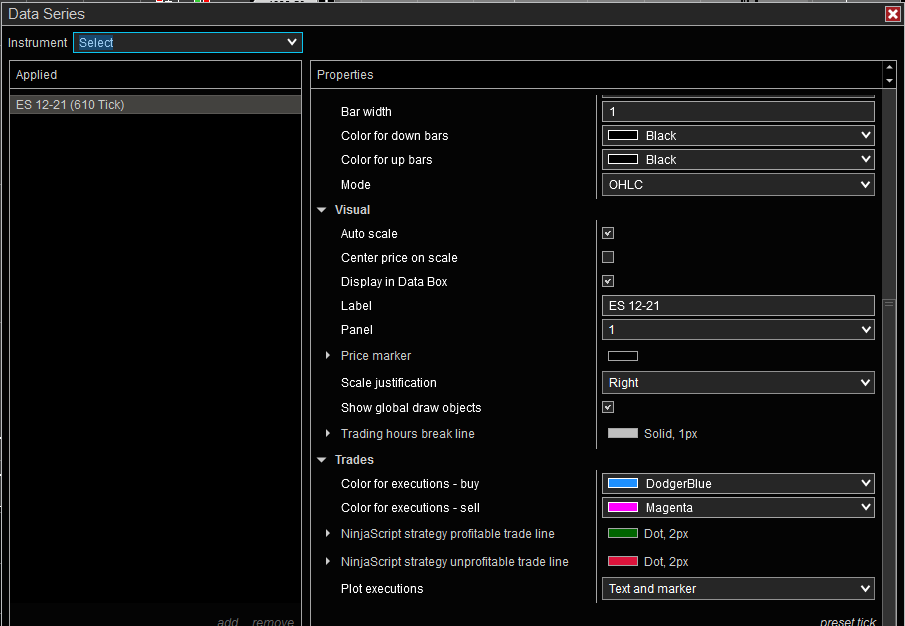Change Scale justification dropdown

(738, 382)
